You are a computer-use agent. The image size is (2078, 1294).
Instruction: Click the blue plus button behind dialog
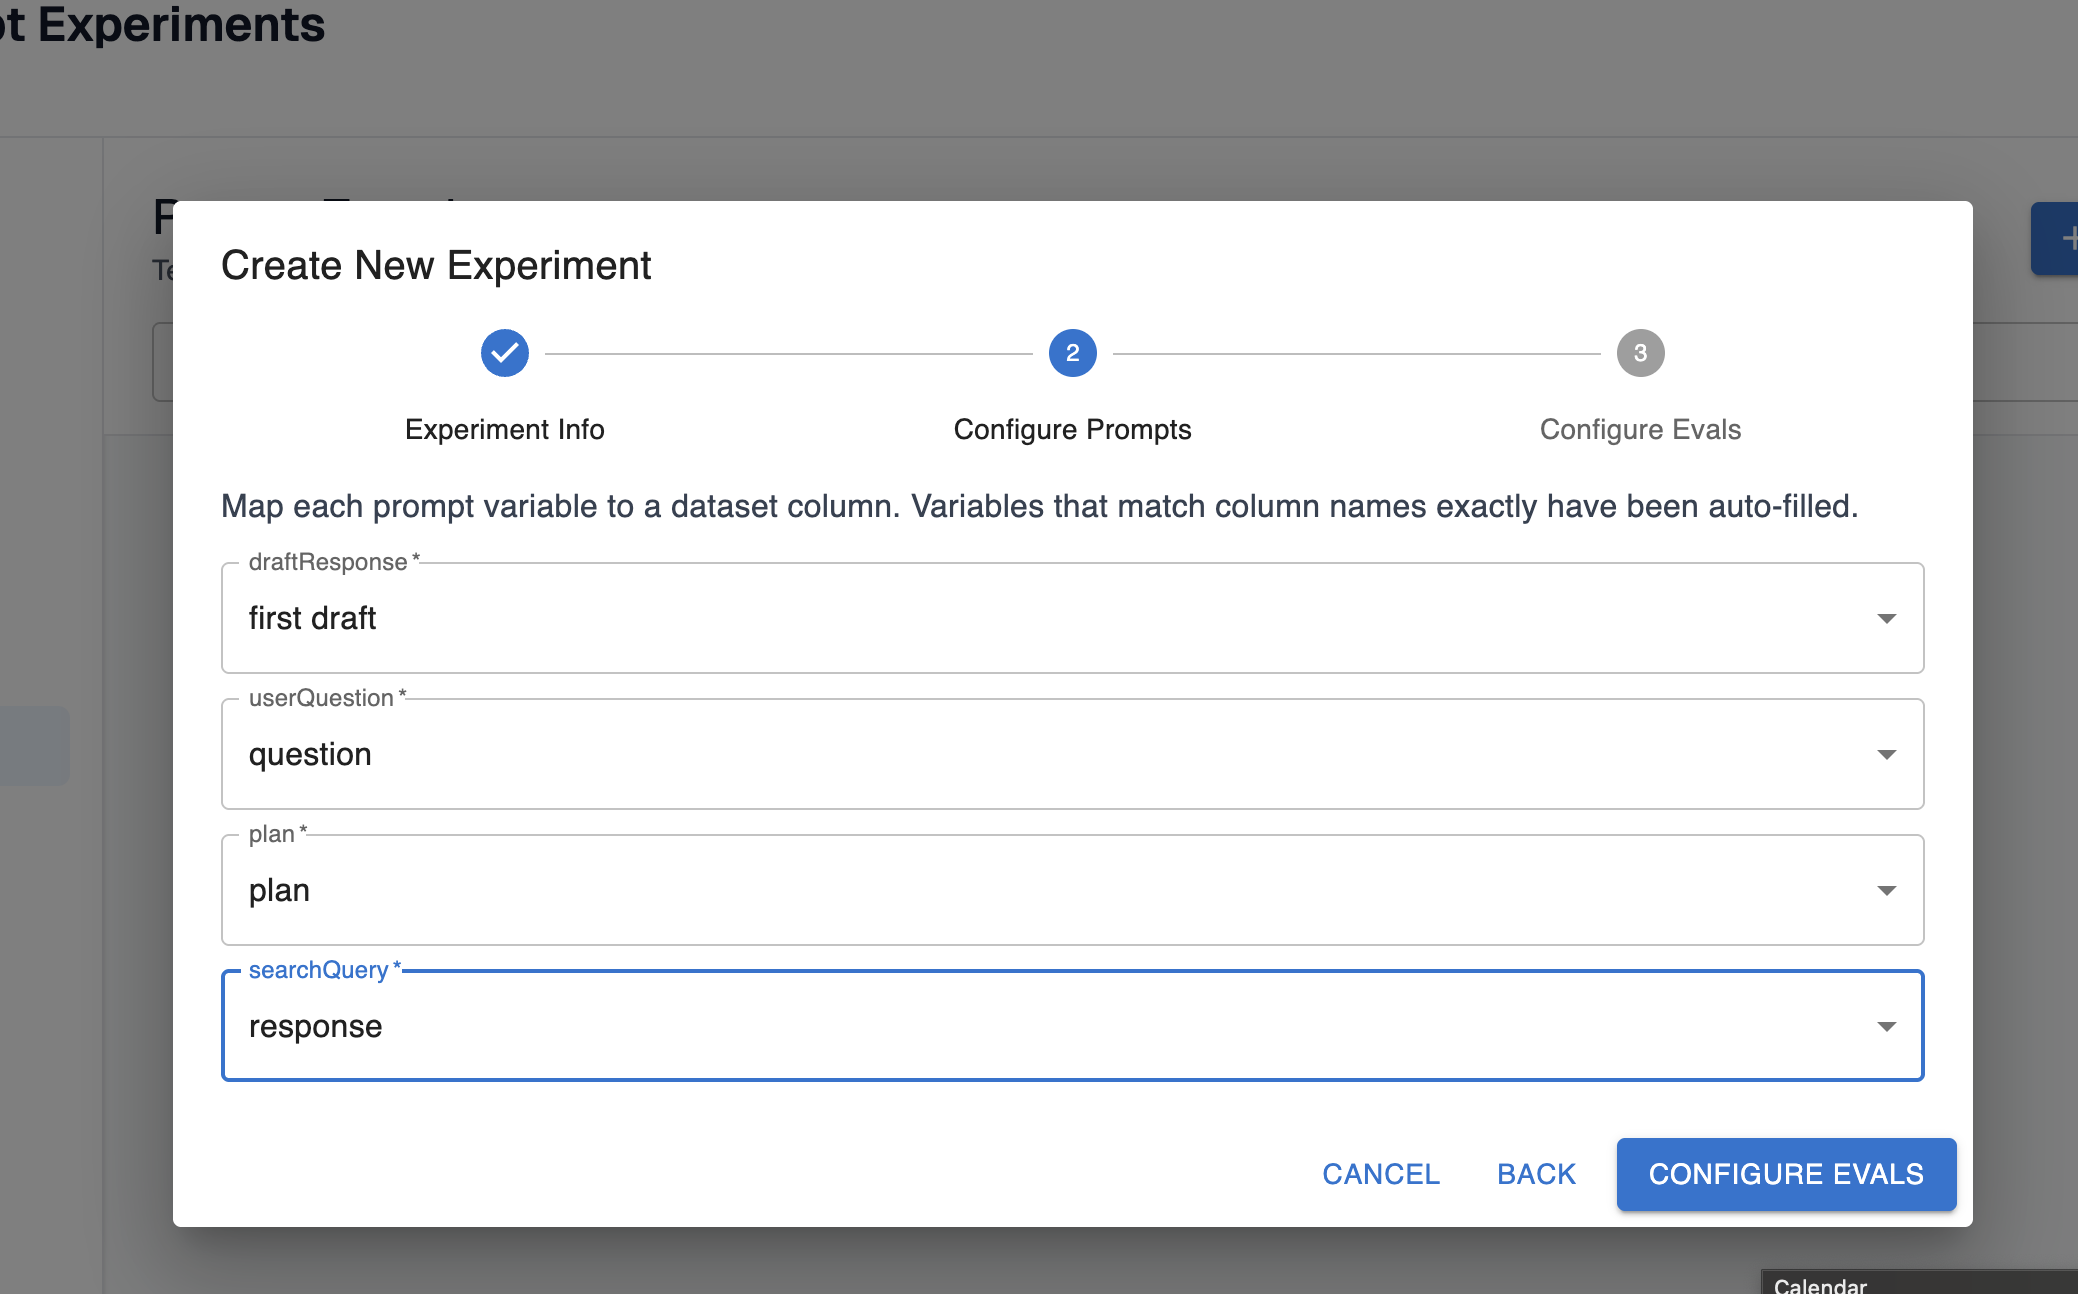tap(2058, 239)
